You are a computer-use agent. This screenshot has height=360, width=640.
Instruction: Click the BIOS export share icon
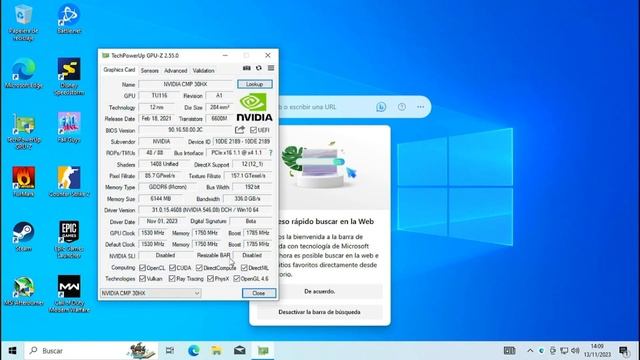click(x=240, y=130)
